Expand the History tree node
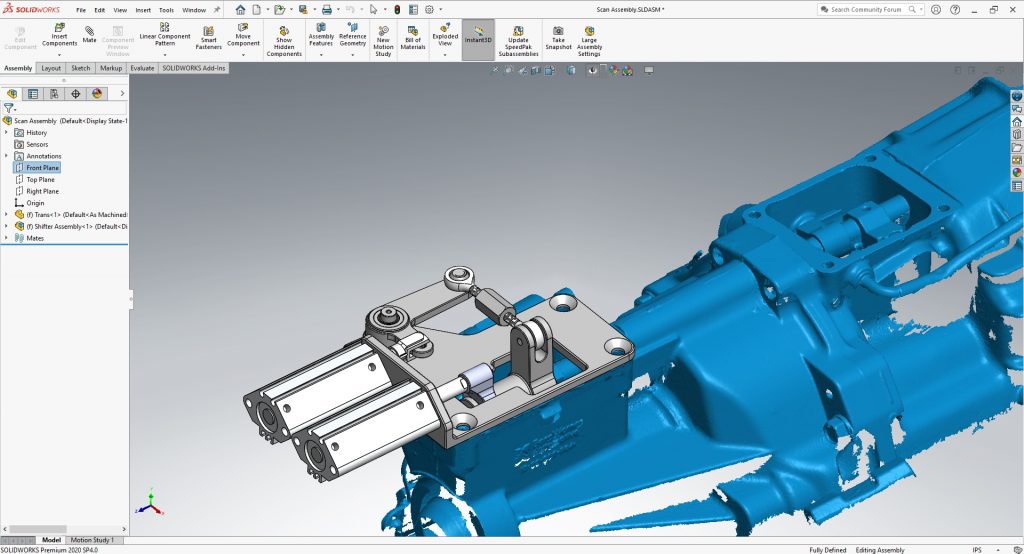This screenshot has height=554, width=1024. [7, 132]
